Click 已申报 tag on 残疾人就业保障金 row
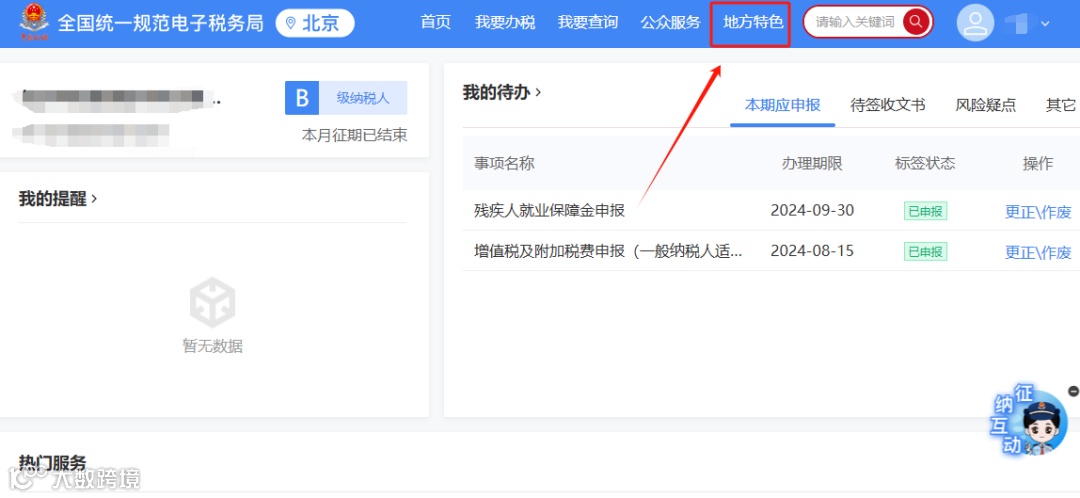 coord(925,211)
